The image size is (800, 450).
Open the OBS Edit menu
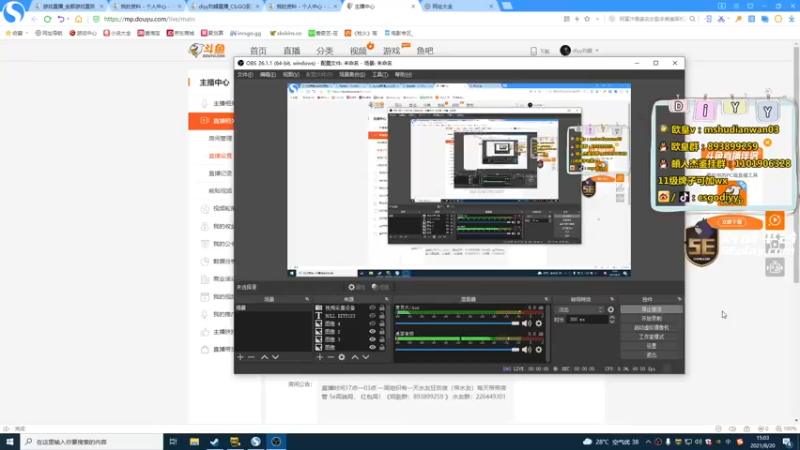[x=268, y=74]
